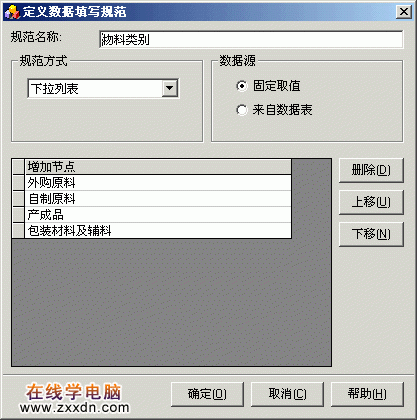Select the 外购原料 list row

158,183
